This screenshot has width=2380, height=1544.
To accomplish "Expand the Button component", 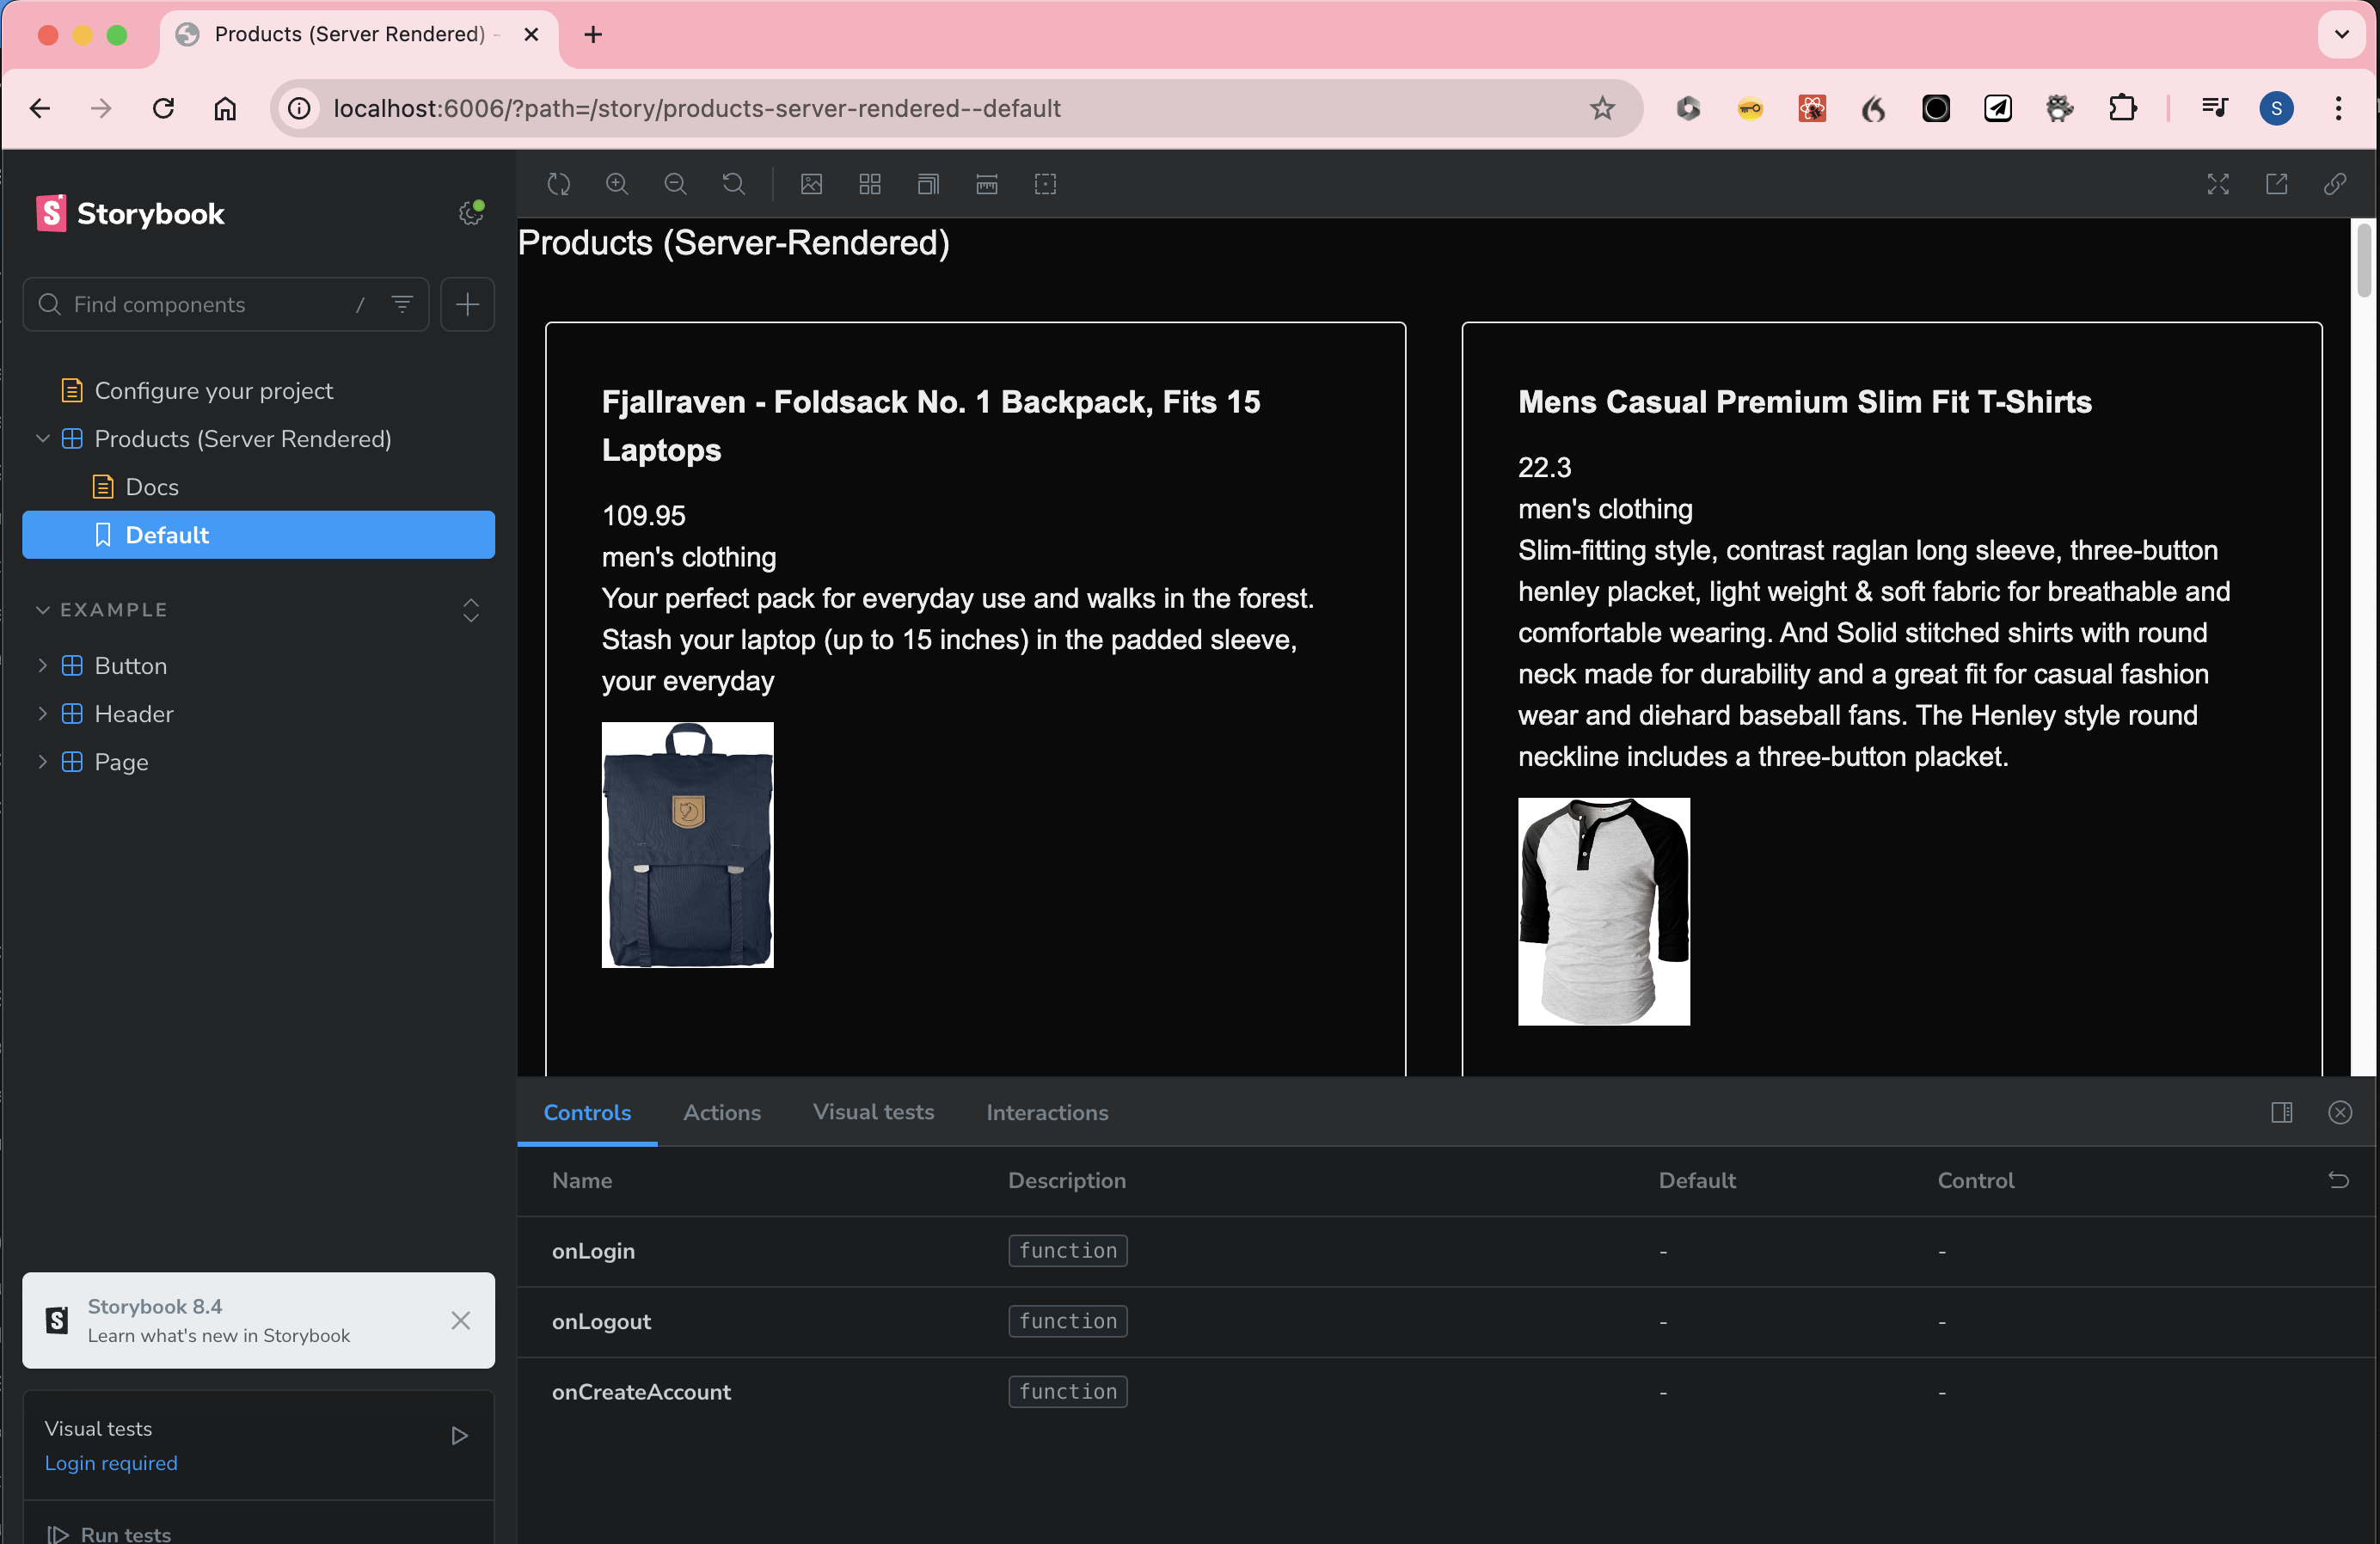I will pyautogui.click(x=130, y=666).
